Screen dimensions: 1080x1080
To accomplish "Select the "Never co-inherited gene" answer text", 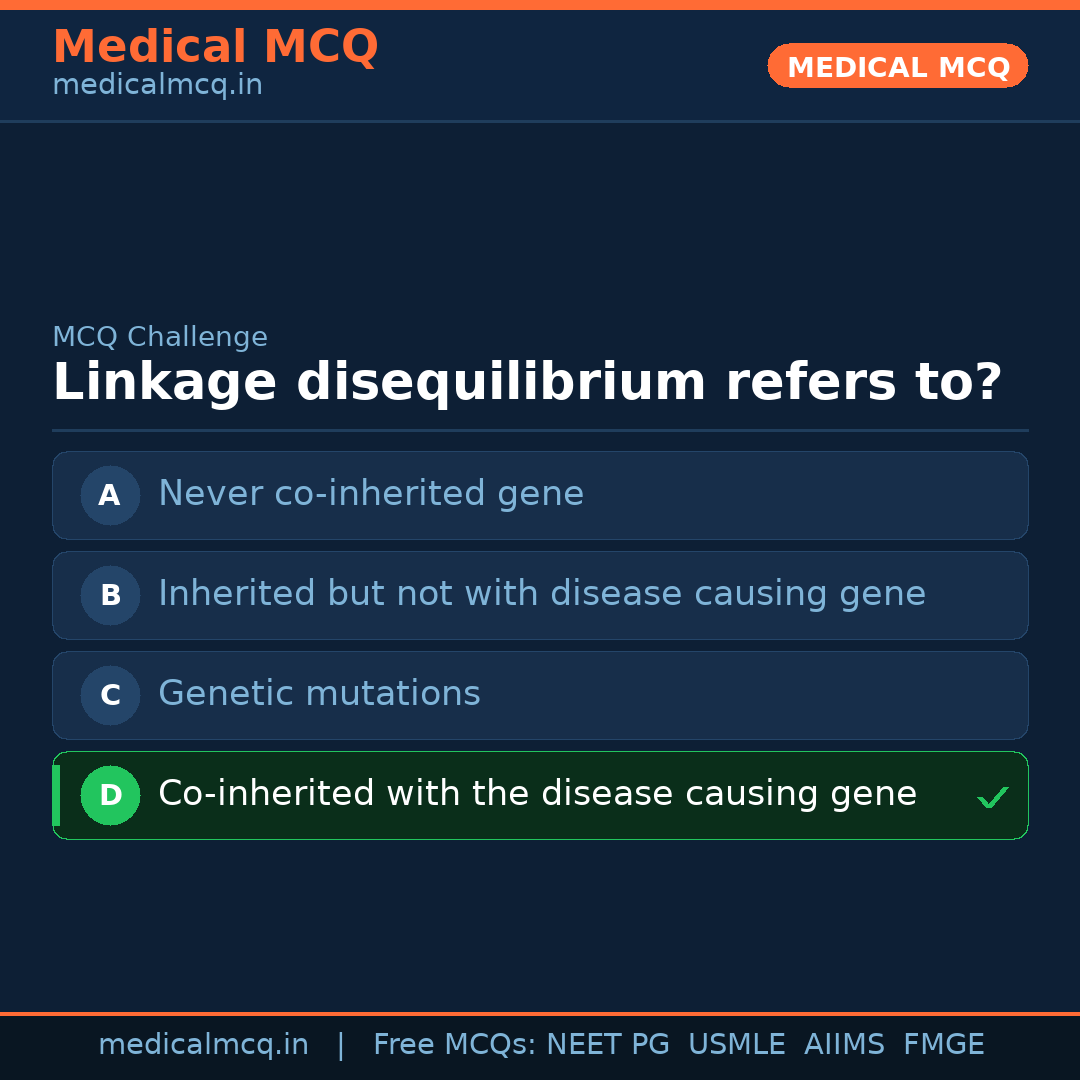I will pos(370,494).
